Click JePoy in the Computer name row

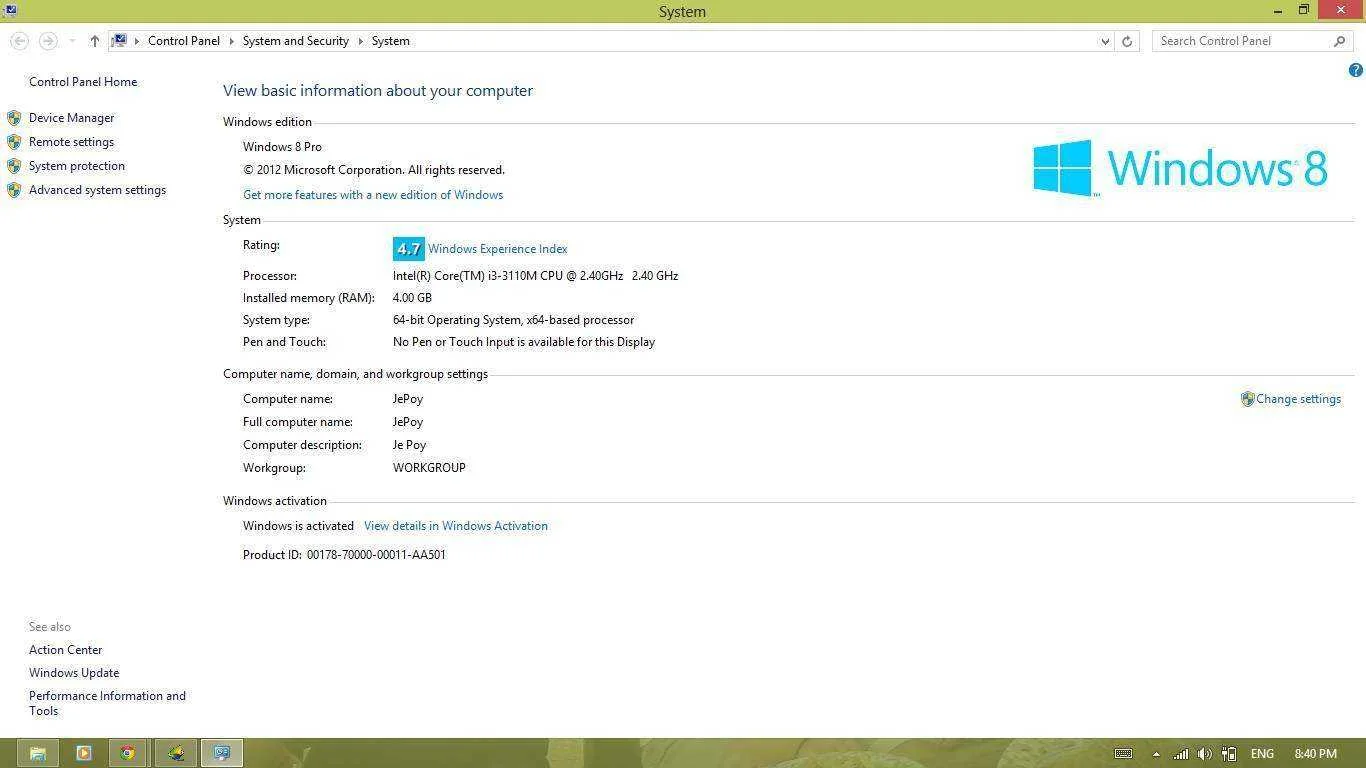click(408, 399)
